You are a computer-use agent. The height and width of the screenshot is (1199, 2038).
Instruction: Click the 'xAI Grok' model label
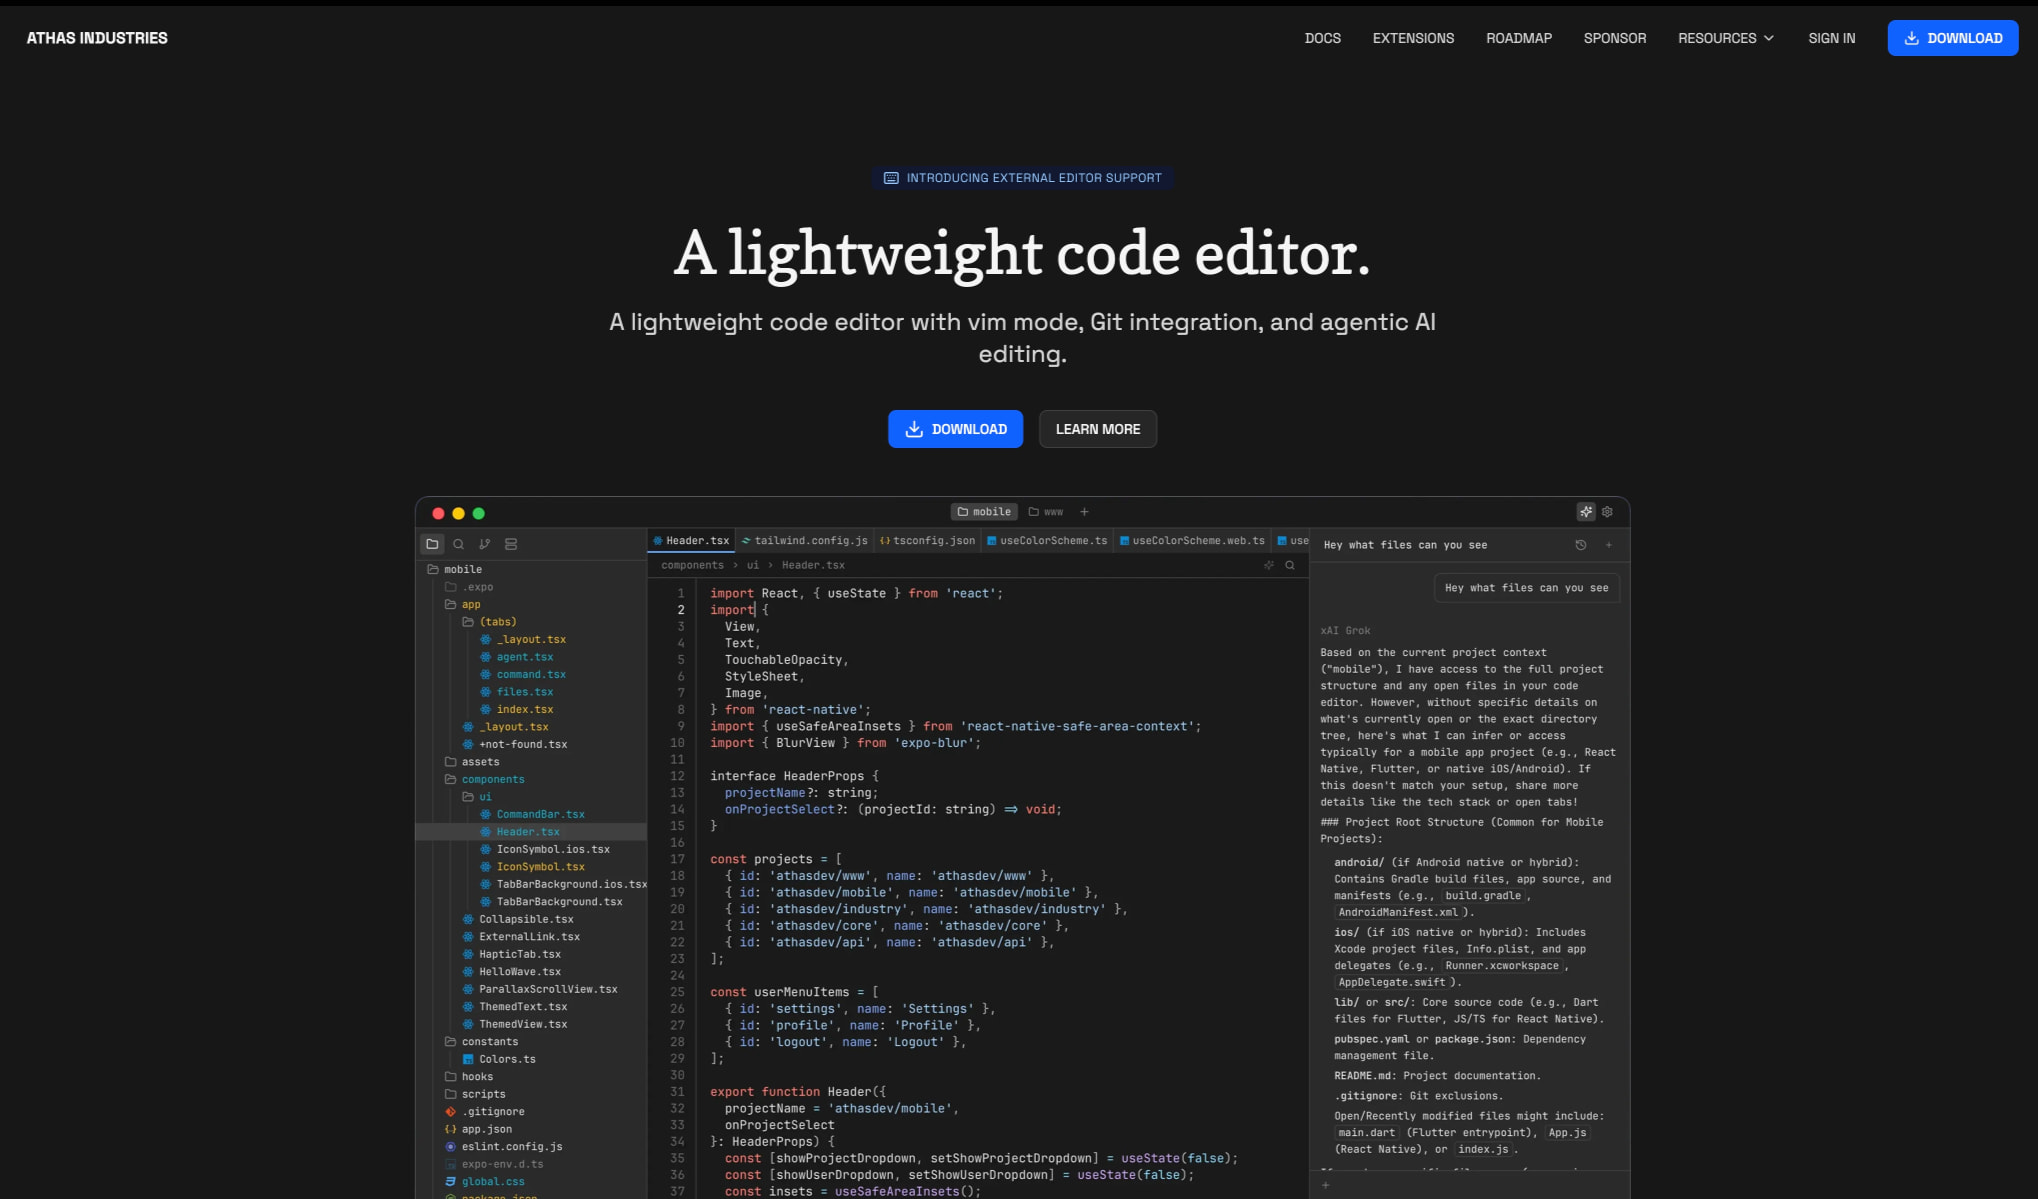(1345, 631)
